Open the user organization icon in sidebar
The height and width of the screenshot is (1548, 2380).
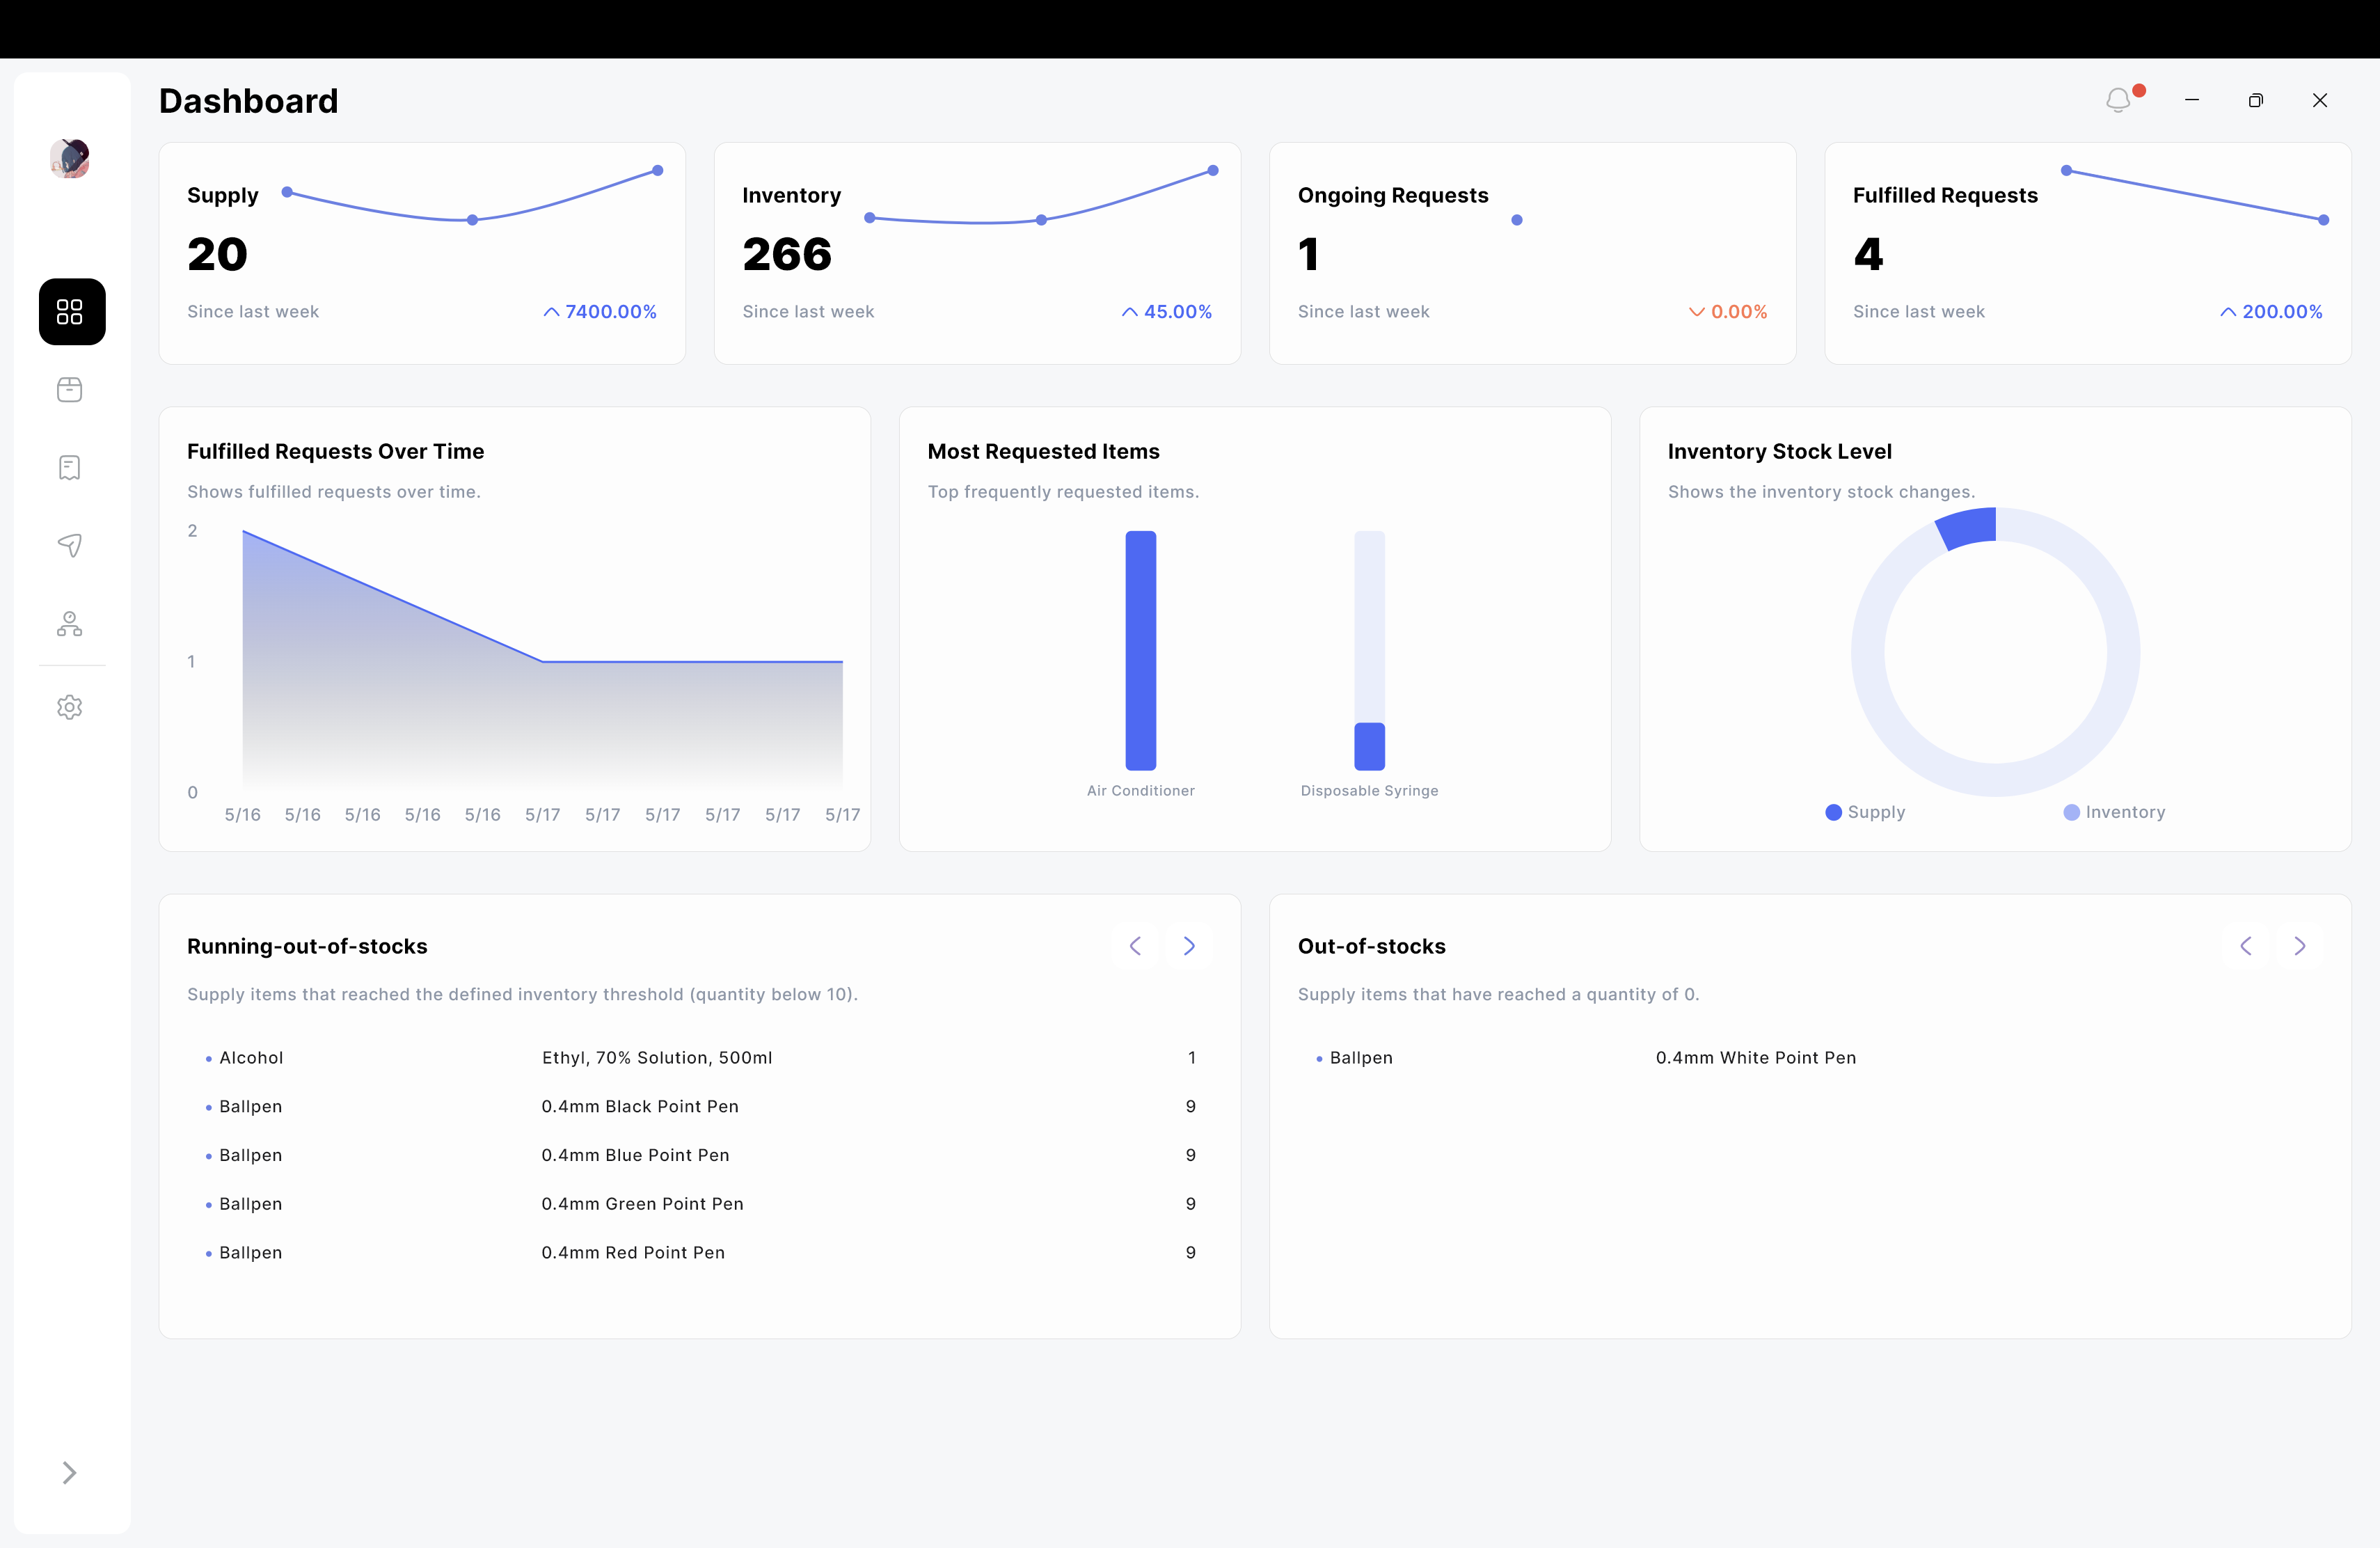tap(70, 624)
